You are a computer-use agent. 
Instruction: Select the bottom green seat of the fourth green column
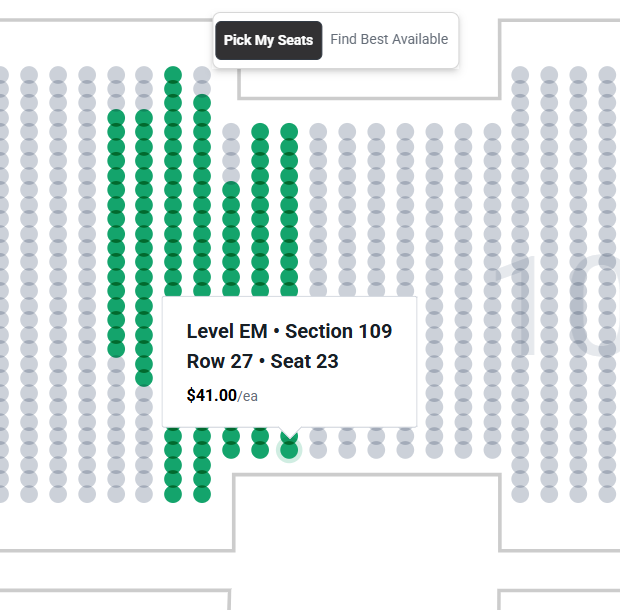pos(202,494)
